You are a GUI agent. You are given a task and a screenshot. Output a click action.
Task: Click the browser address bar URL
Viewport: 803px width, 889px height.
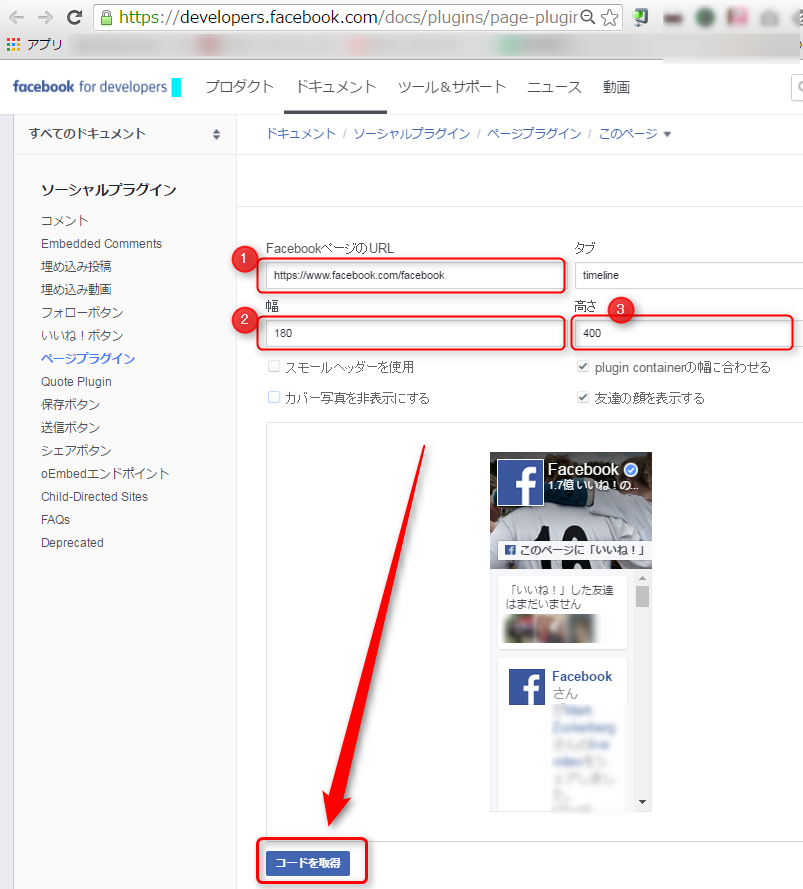[348, 18]
